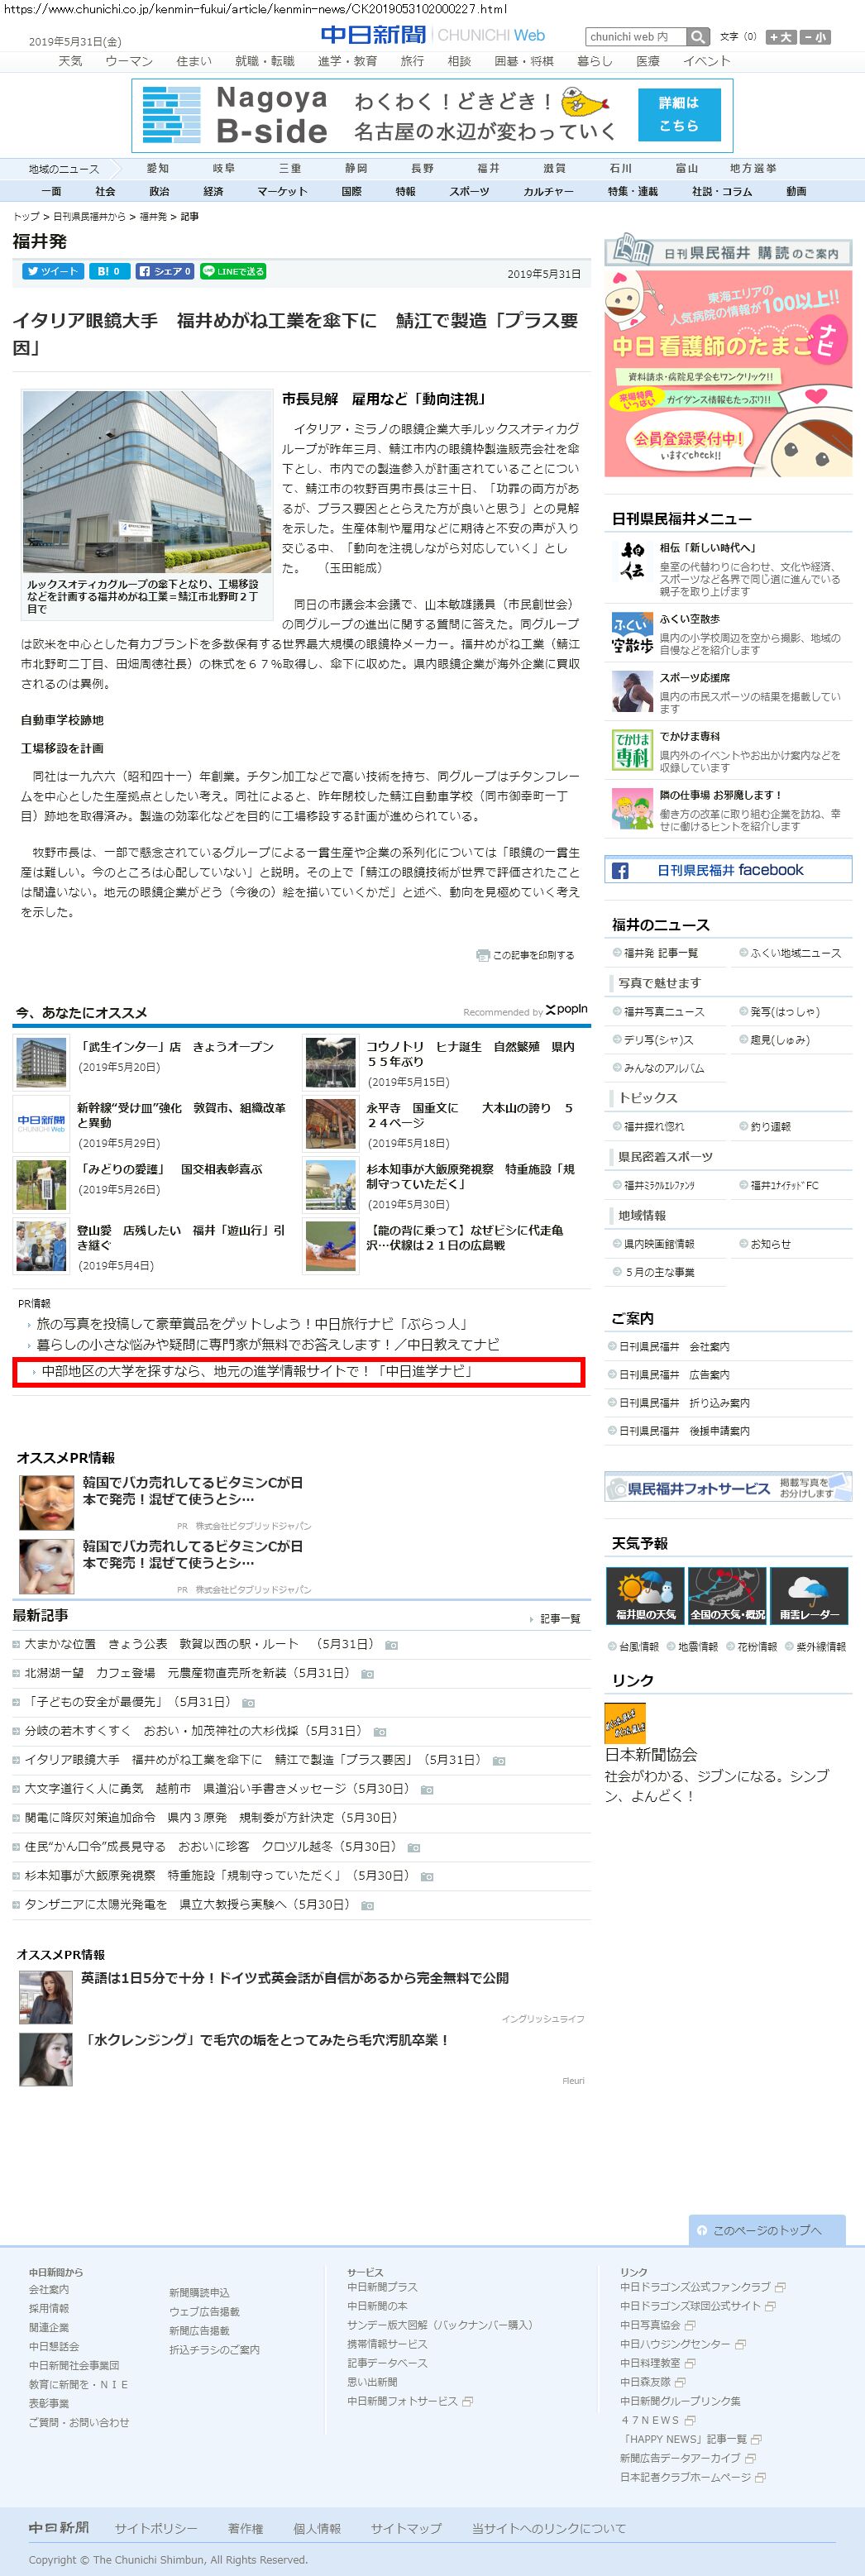Image resolution: width=865 pixels, height=2576 pixels.
Task: Open 記事一覧 link beside 最新記事
Action: click(558, 1618)
